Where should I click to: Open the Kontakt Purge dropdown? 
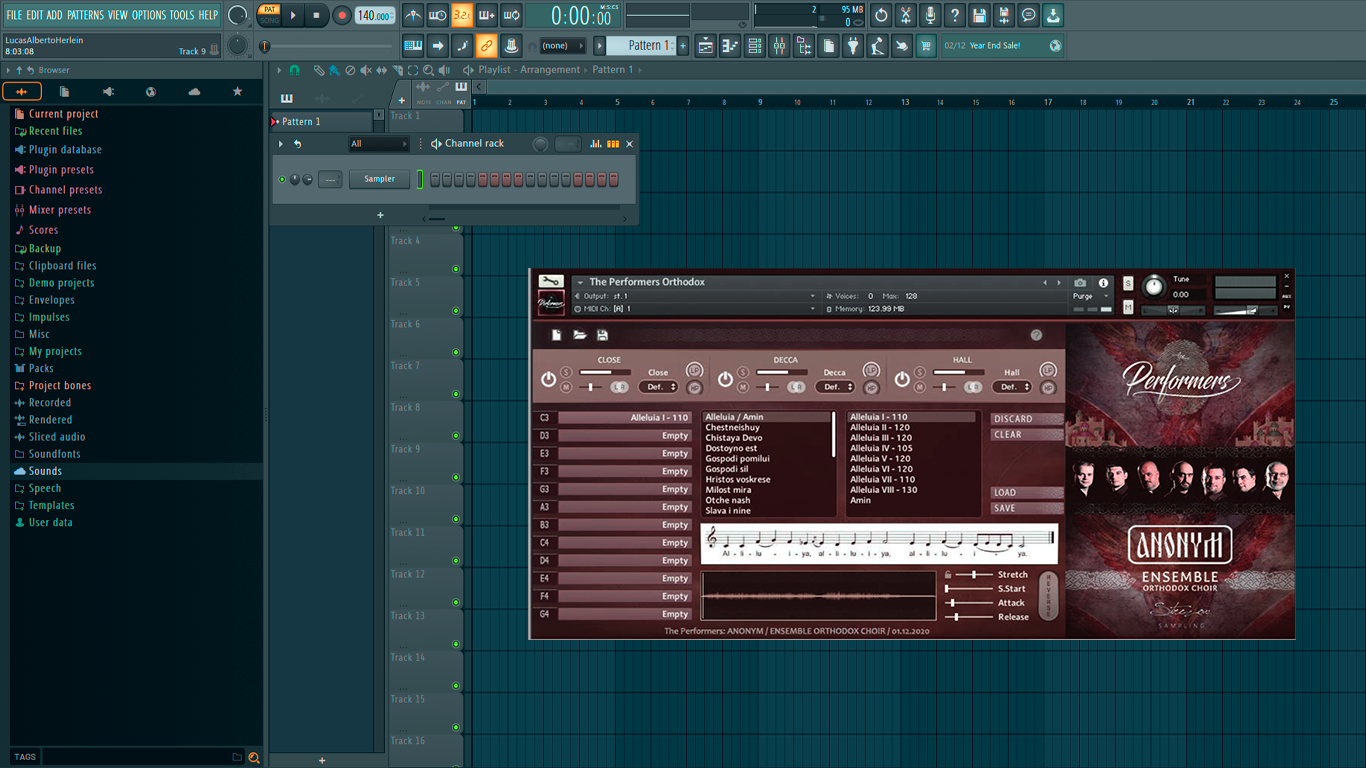(x=1090, y=296)
